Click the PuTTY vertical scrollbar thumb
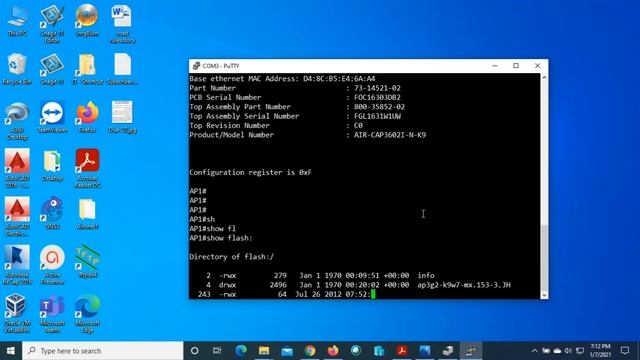Screen dimensions: 640x360 [544, 258]
